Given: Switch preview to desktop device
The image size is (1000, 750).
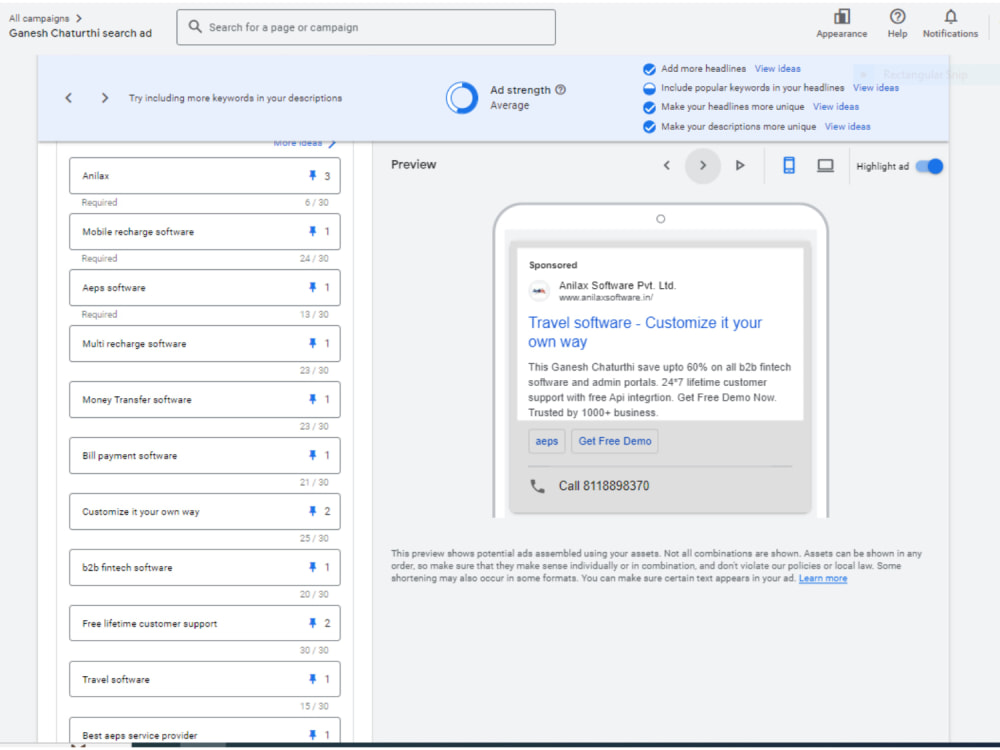Looking at the screenshot, I should [x=825, y=166].
